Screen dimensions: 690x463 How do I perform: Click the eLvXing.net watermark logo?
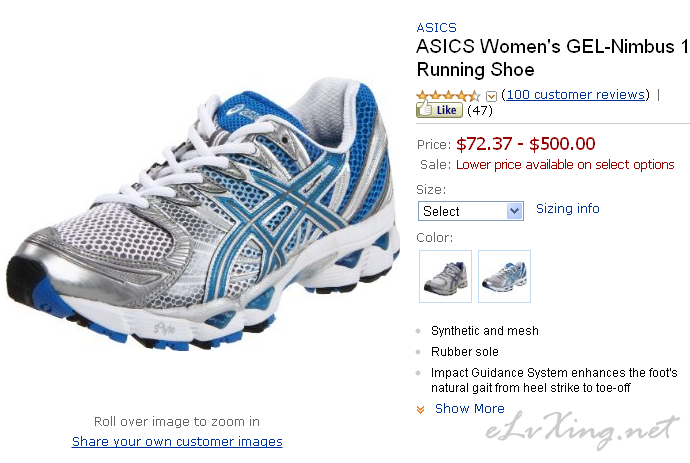pyautogui.click(x=582, y=430)
